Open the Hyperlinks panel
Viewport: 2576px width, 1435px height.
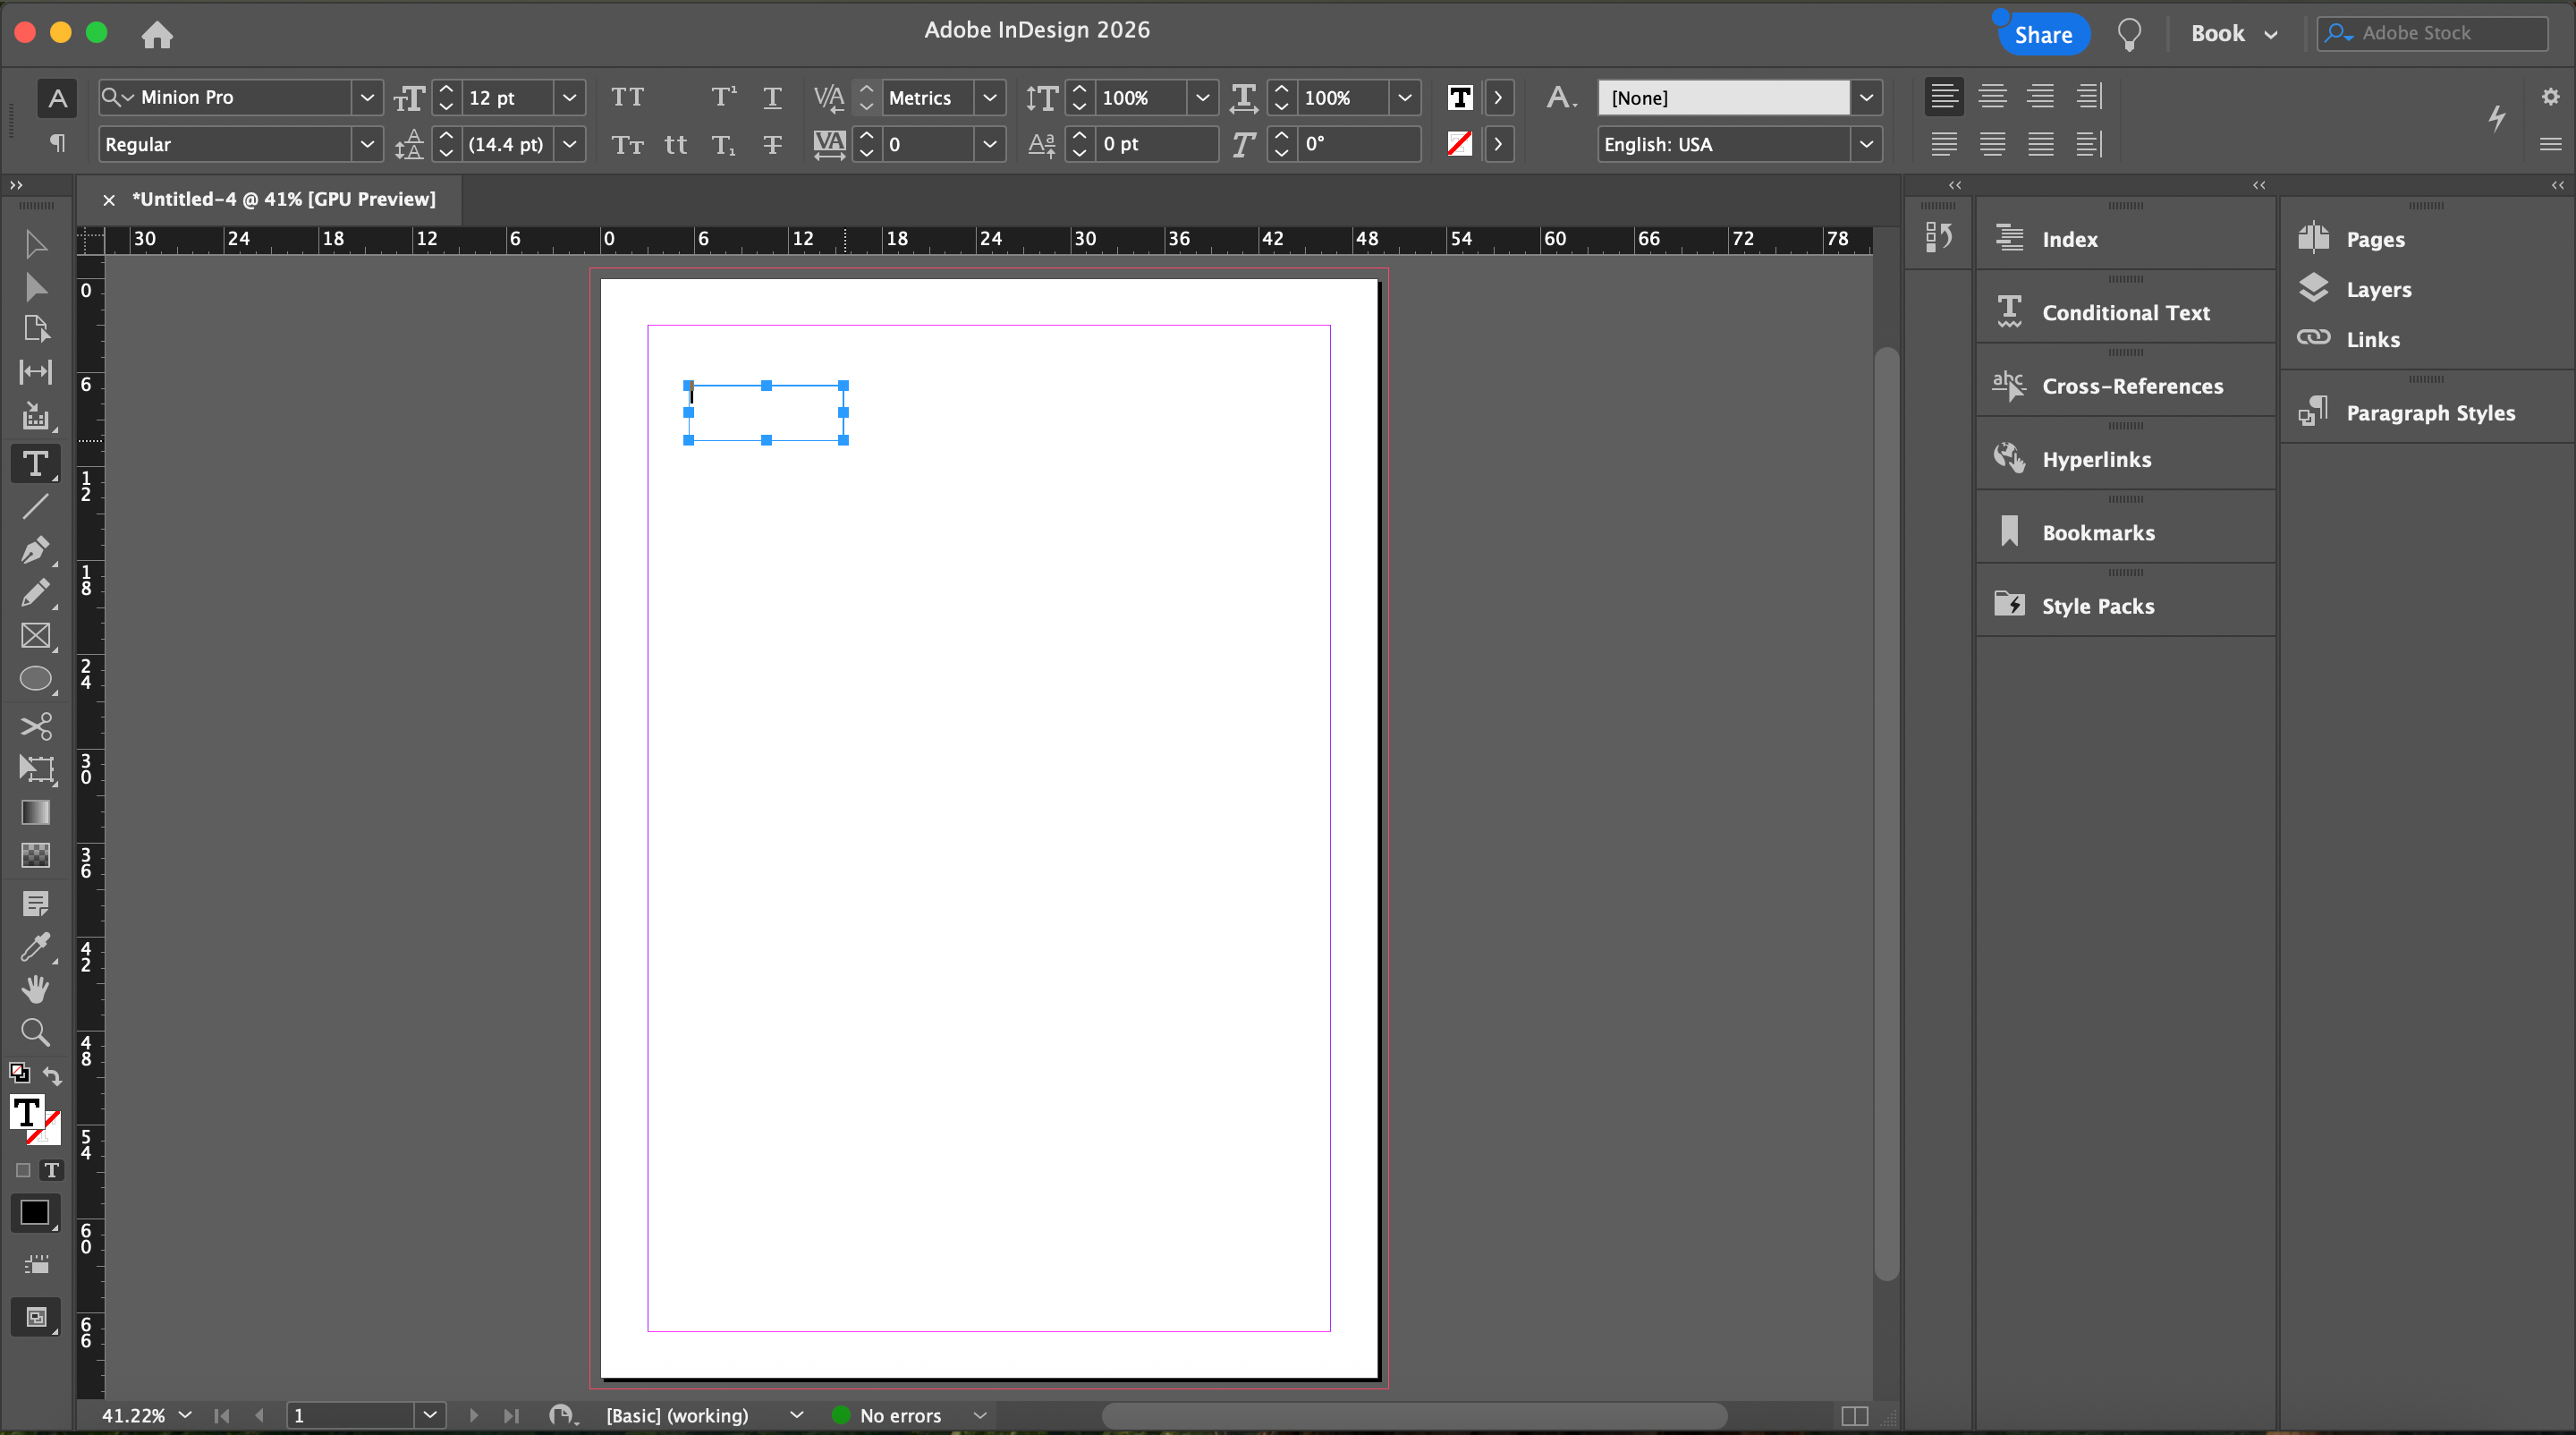(x=2096, y=460)
